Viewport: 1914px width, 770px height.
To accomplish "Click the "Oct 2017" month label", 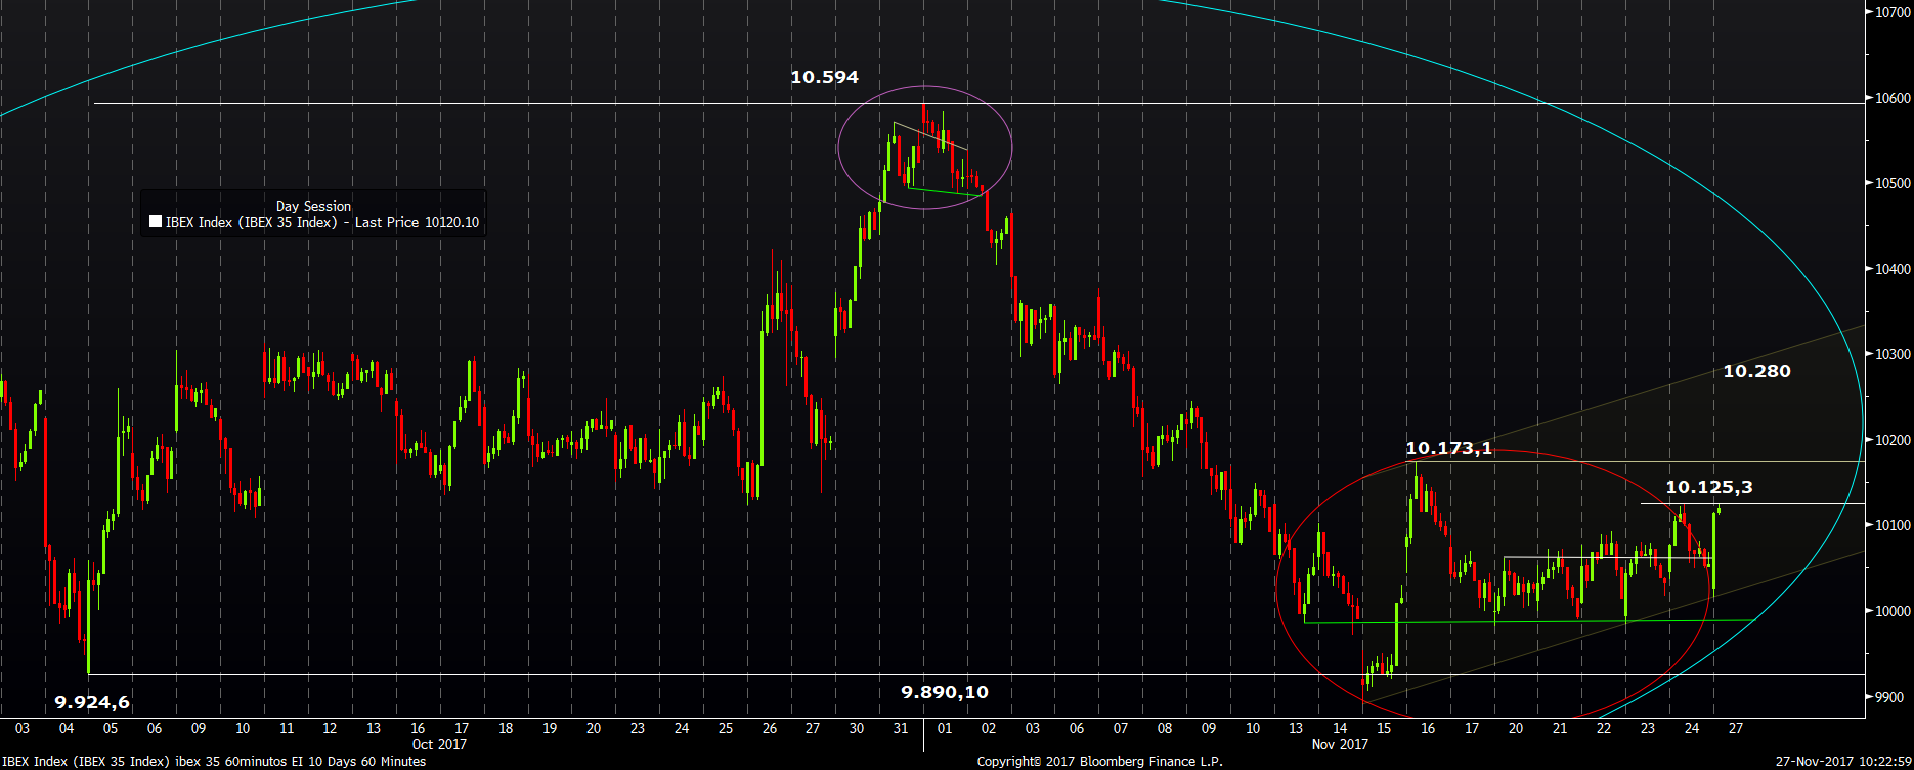I will (x=439, y=744).
